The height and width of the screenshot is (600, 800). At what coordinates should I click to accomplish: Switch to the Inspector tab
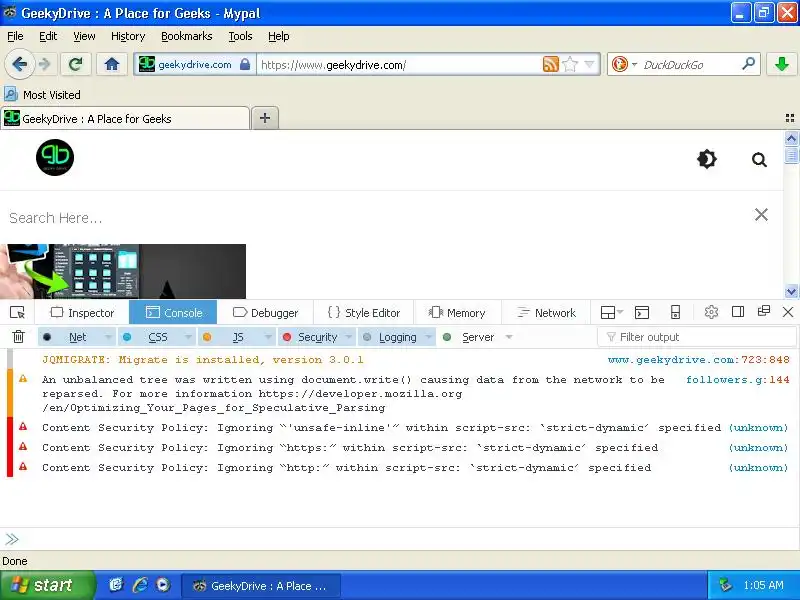click(82, 313)
